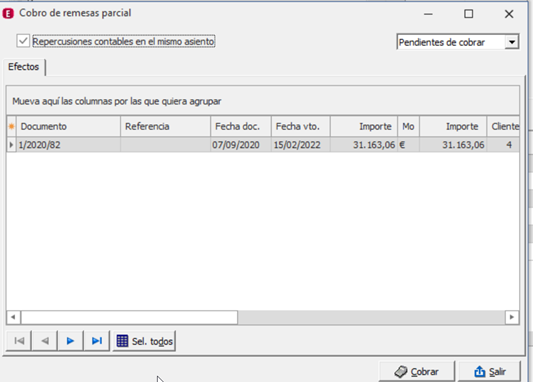Sort by the Fecha vto. column header
This screenshot has height=382, width=533.
pos(300,126)
